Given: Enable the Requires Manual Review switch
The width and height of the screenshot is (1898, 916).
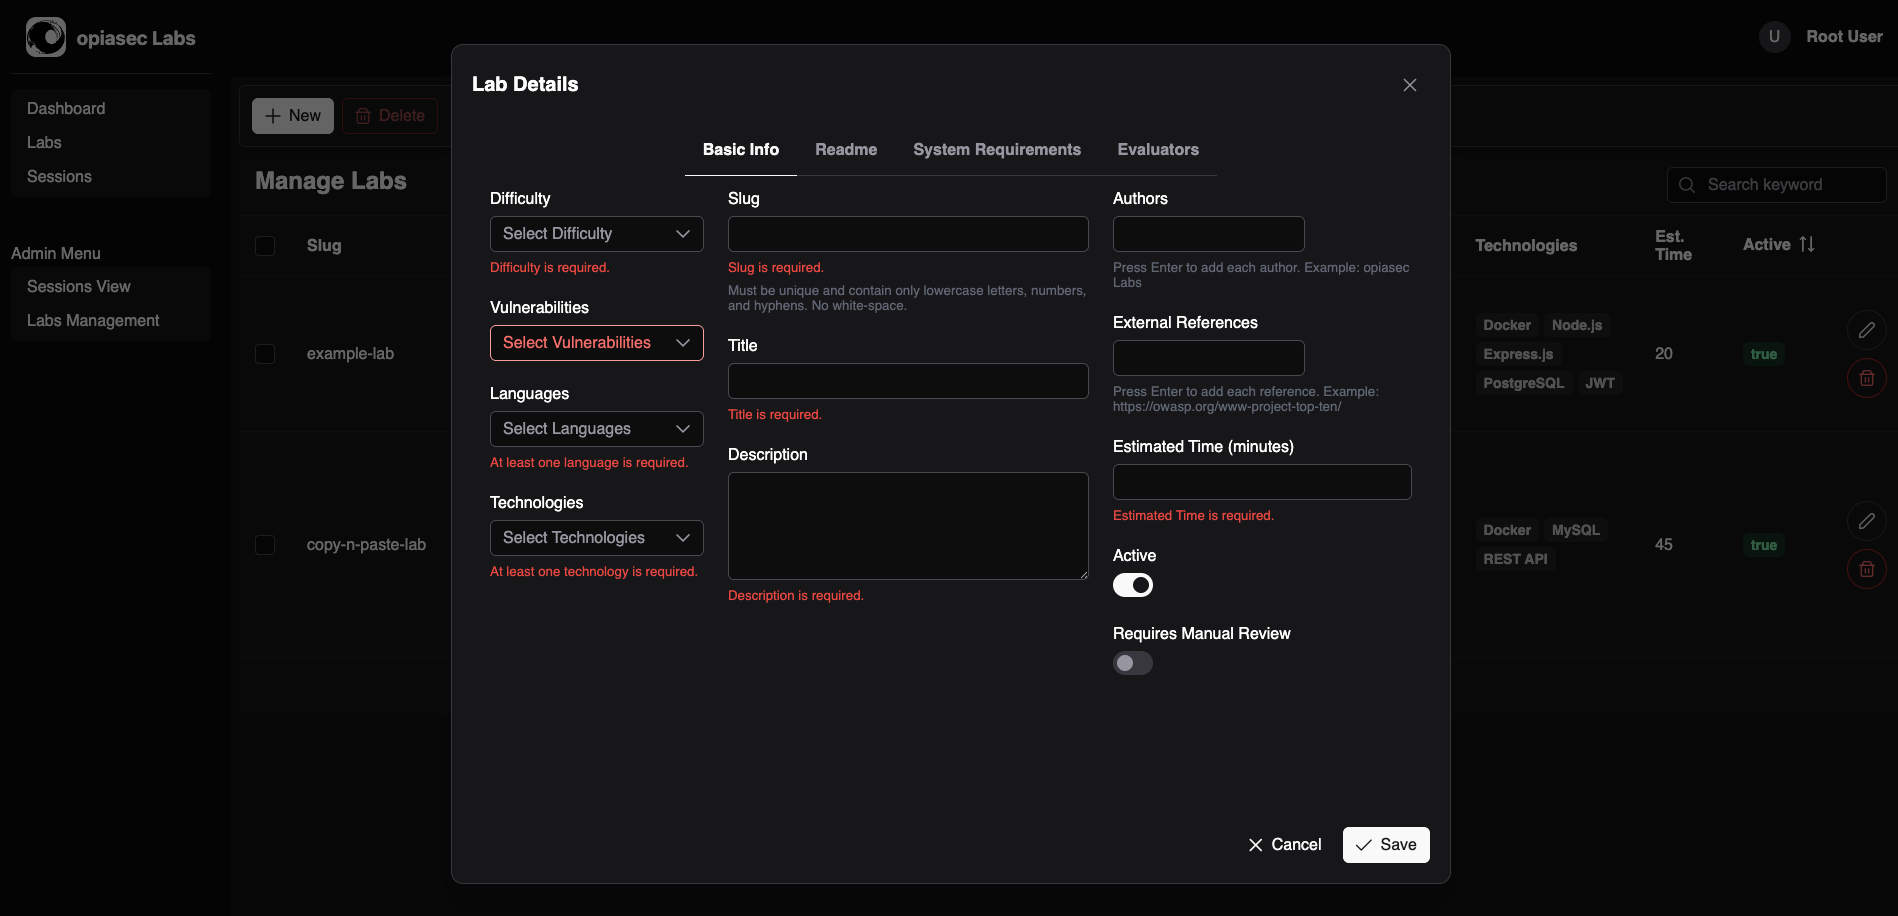Looking at the screenshot, I should click(1133, 663).
